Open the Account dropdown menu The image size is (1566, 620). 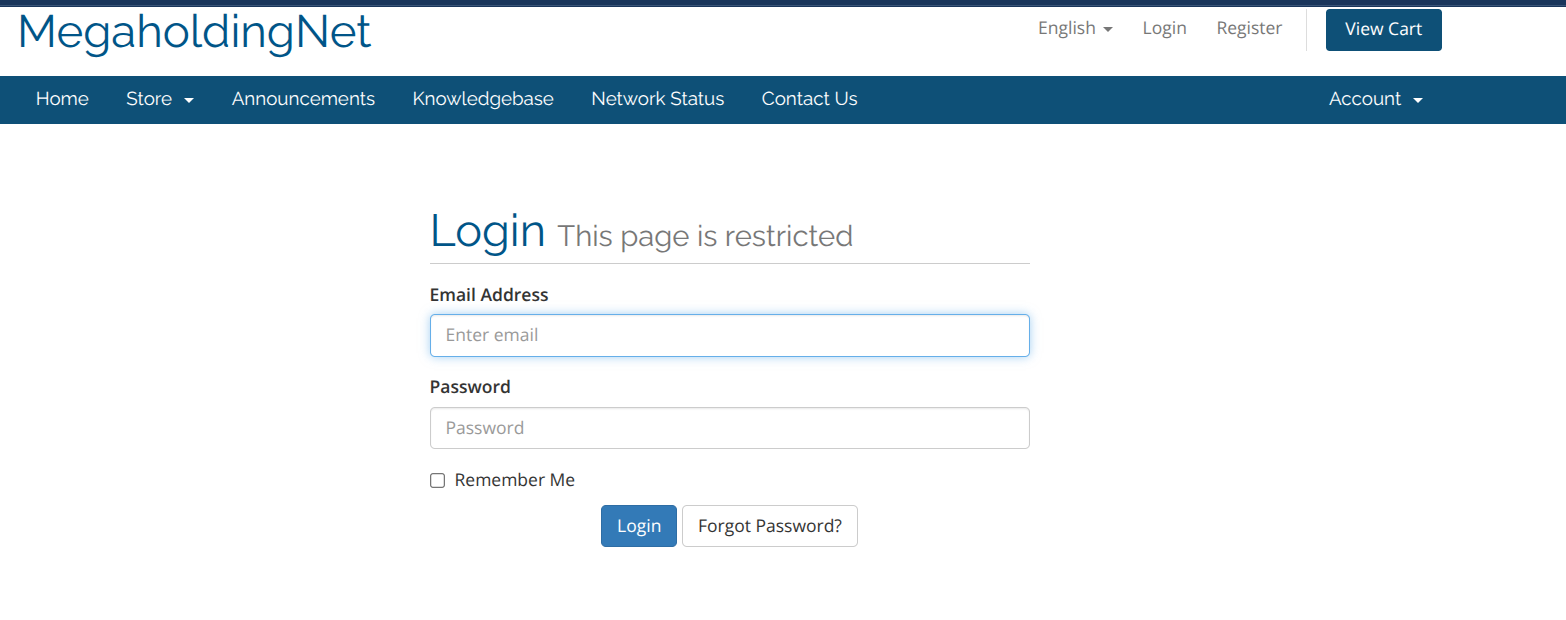[1375, 99]
